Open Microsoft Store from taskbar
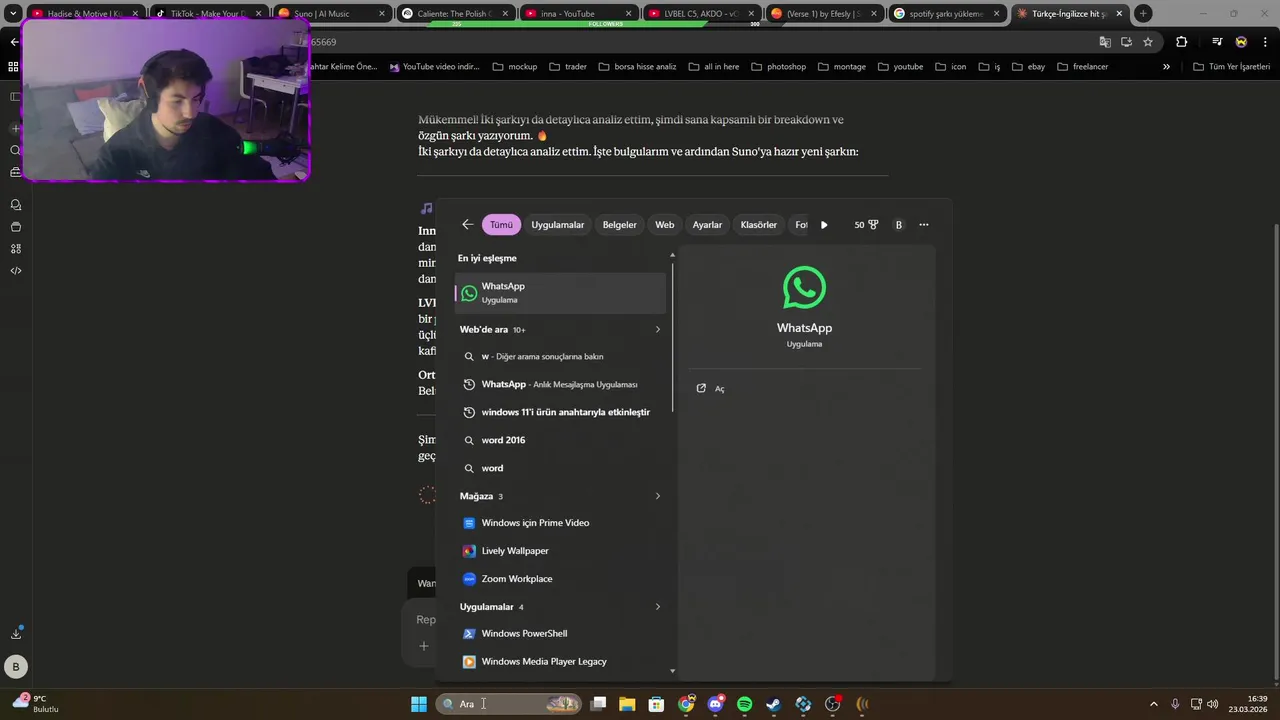This screenshot has height=720, width=1280. pyautogui.click(x=656, y=704)
